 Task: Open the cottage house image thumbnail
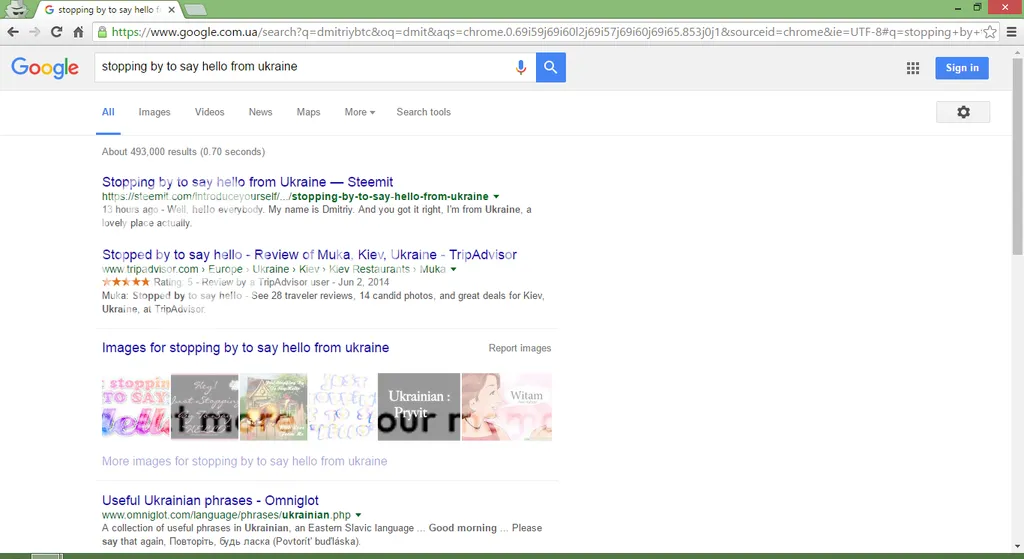tap(274, 407)
